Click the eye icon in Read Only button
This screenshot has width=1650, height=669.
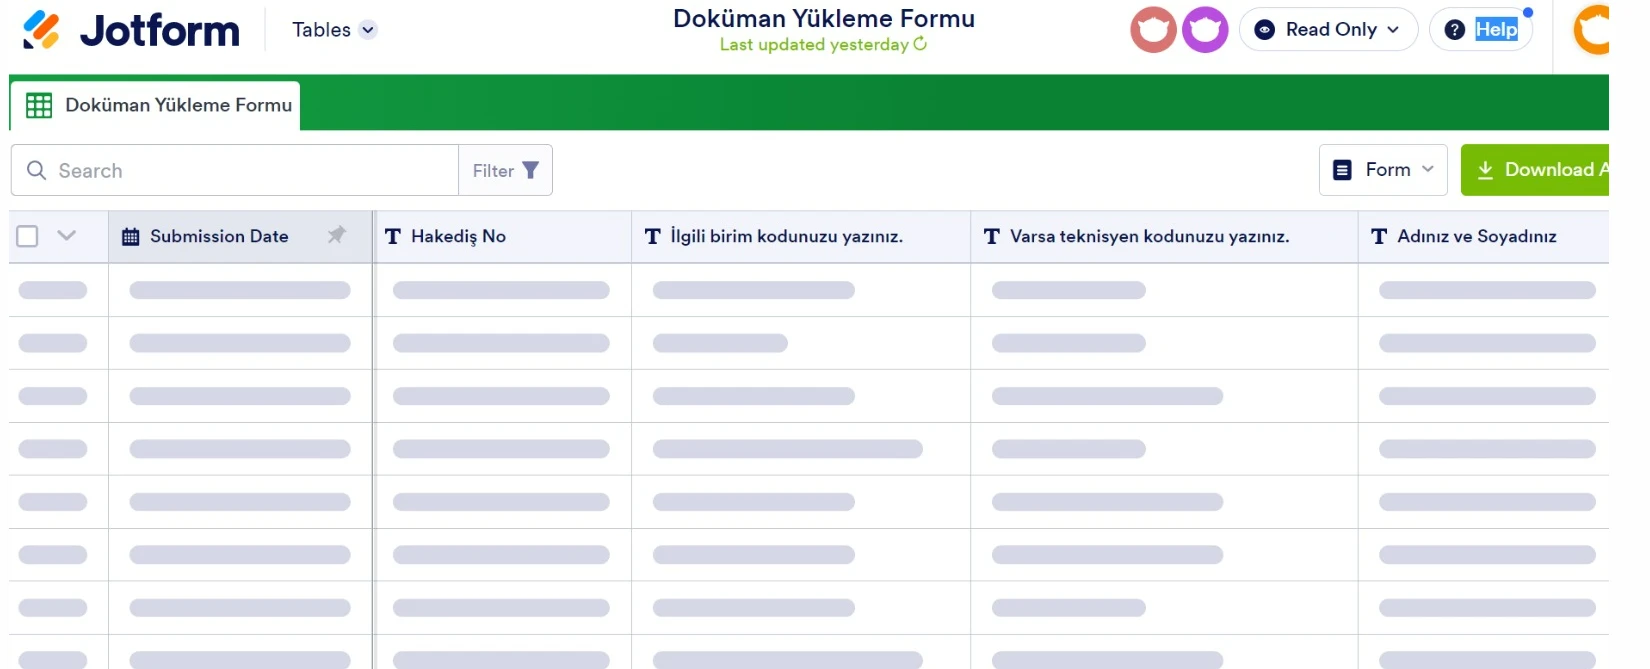point(1265,30)
